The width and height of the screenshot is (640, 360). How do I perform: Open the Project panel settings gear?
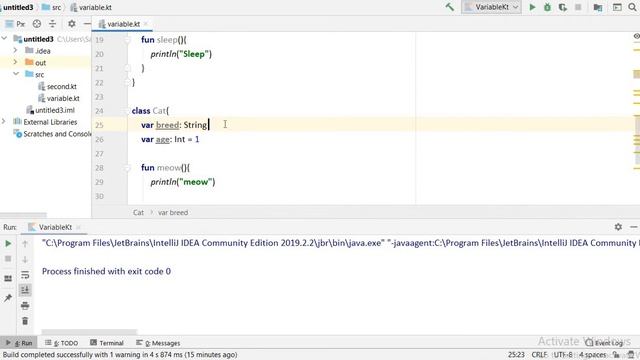tap(72, 24)
